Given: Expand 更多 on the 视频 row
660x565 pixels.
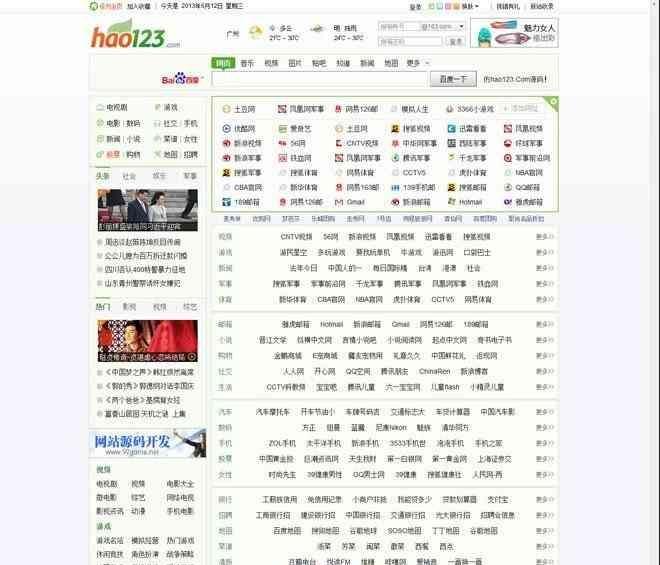Looking at the screenshot, I should point(545,237).
